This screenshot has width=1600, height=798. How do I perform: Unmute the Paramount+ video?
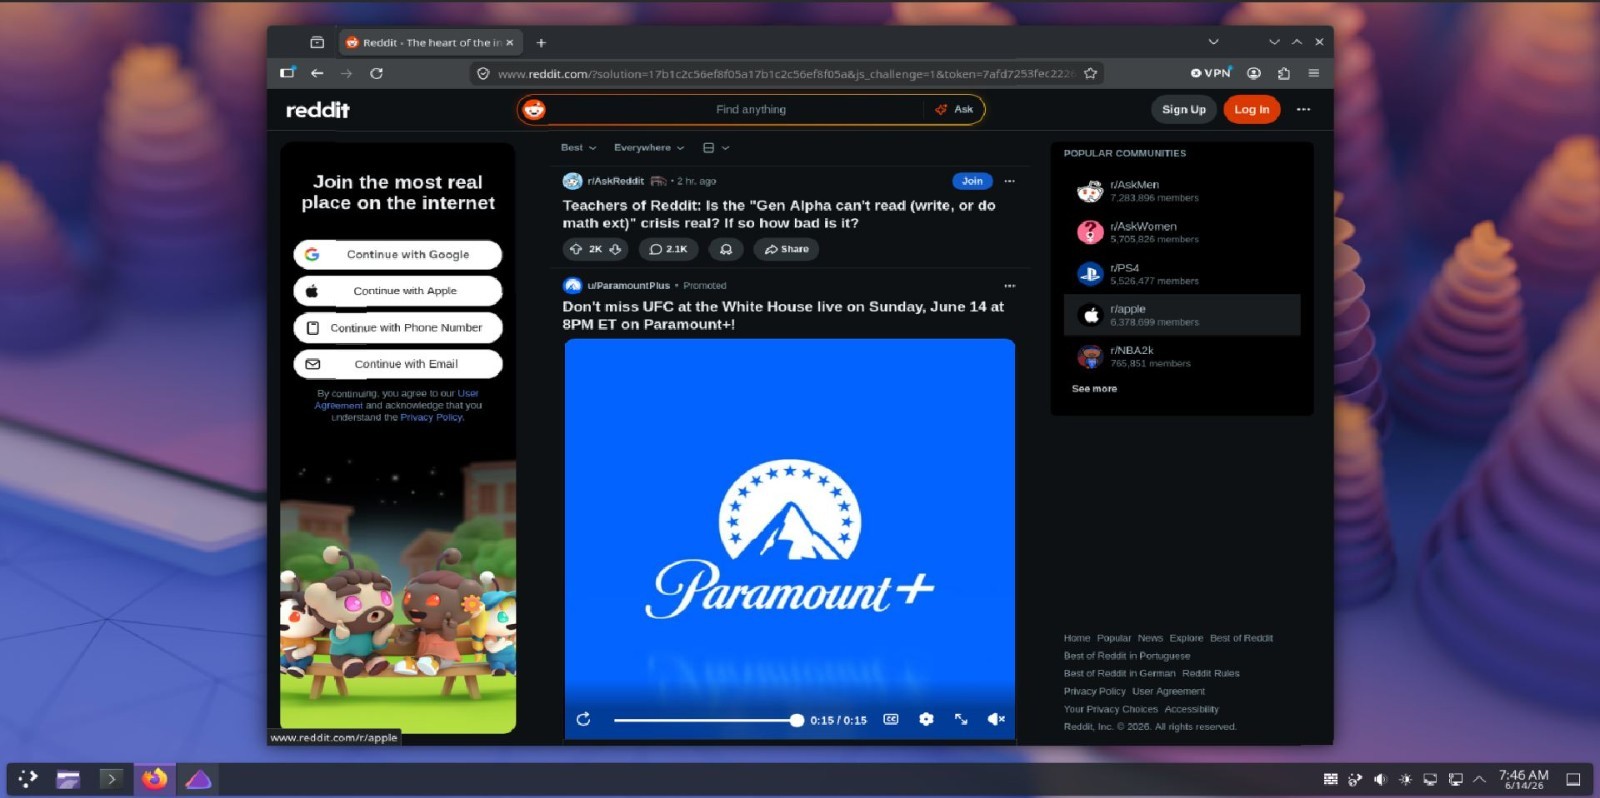point(996,719)
